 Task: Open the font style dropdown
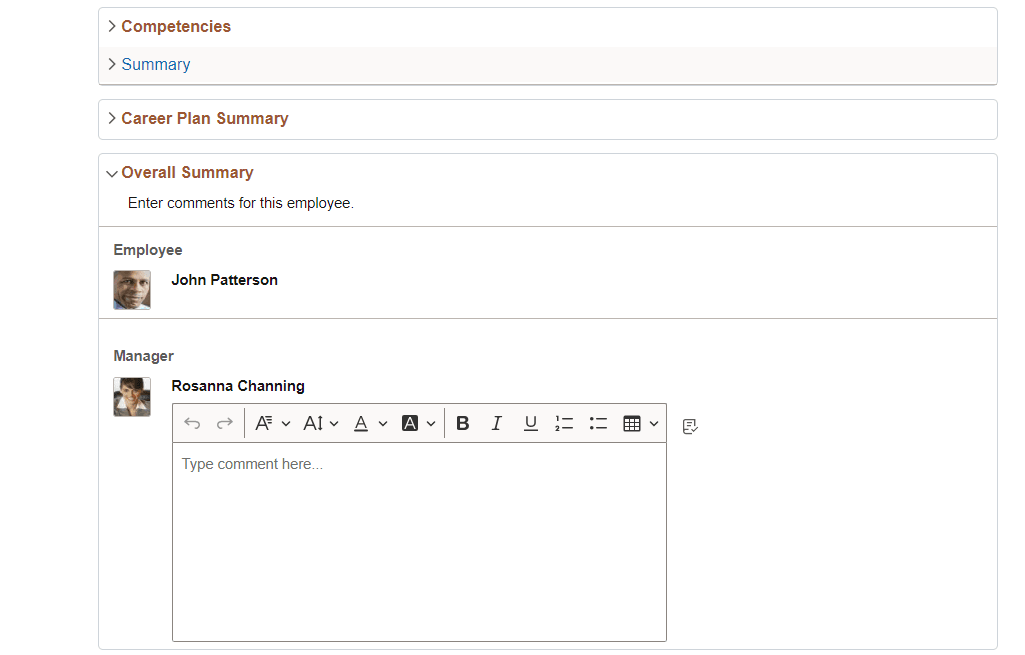click(270, 423)
